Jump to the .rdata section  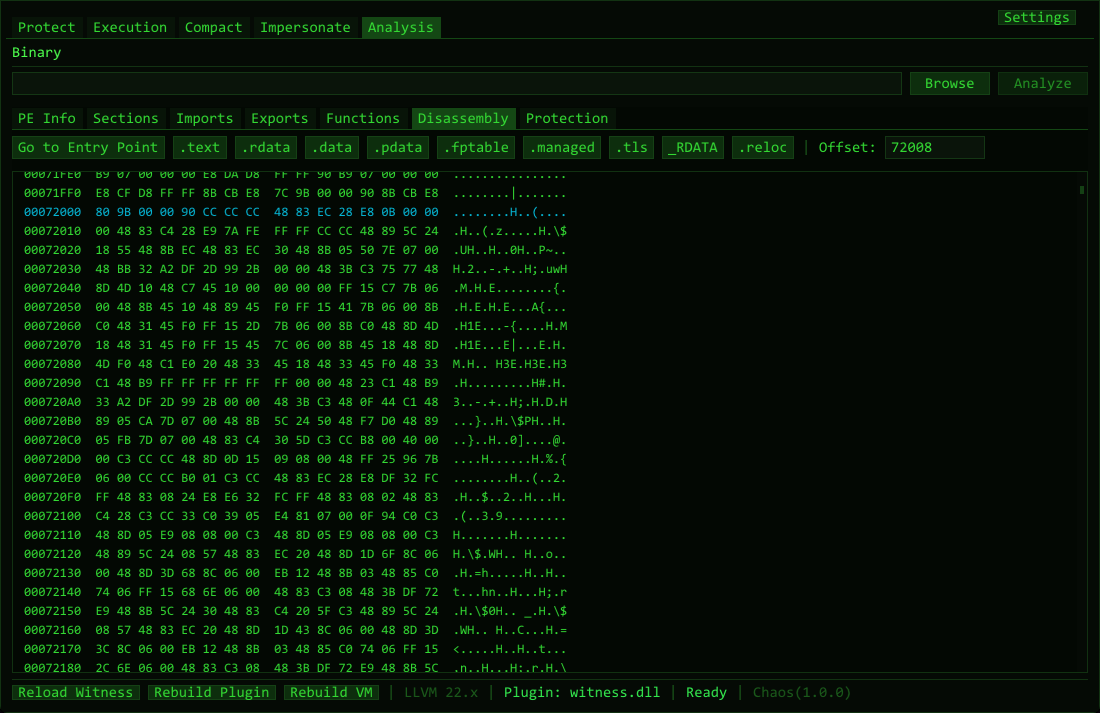[x=265, y=148]
